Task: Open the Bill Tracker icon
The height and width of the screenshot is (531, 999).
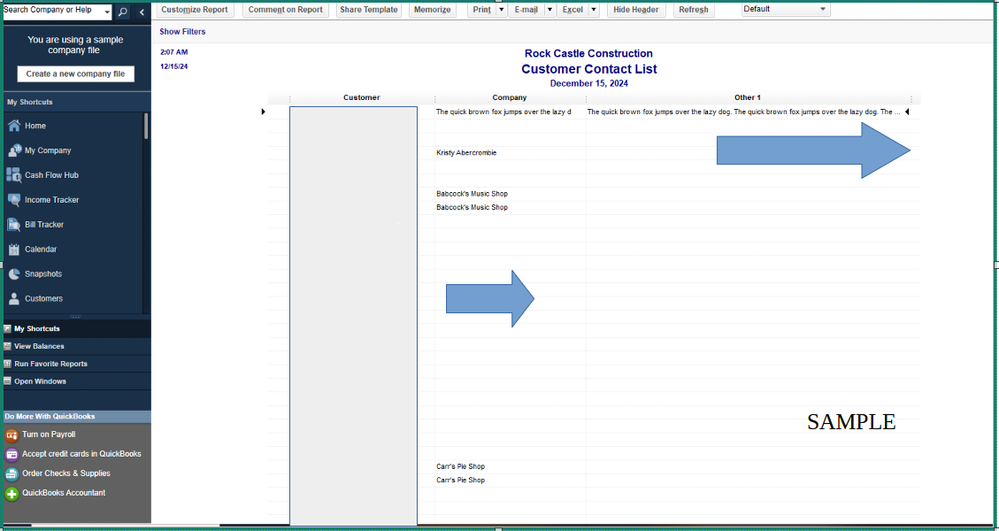Action: 14,224
